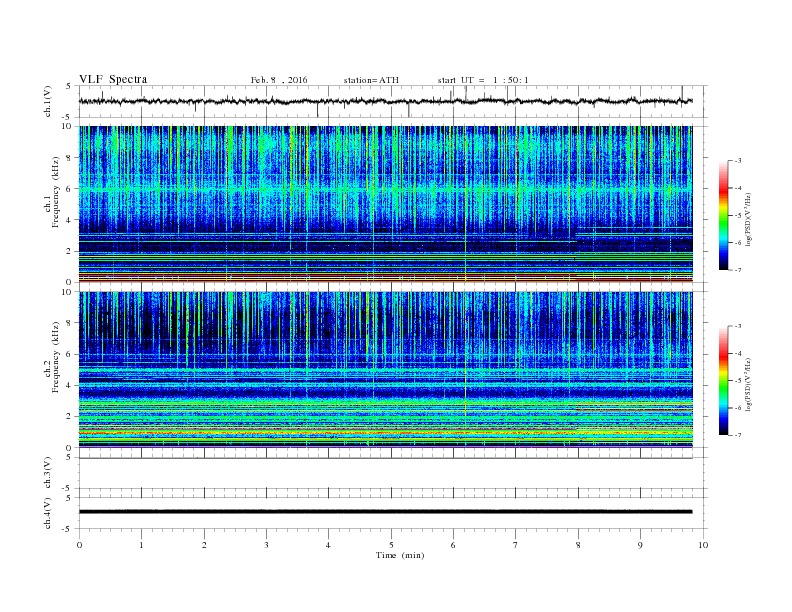The image size is (792, 612).
Task: Click the "4" tick on the Time axis
Action: click(x=328, y=545)
